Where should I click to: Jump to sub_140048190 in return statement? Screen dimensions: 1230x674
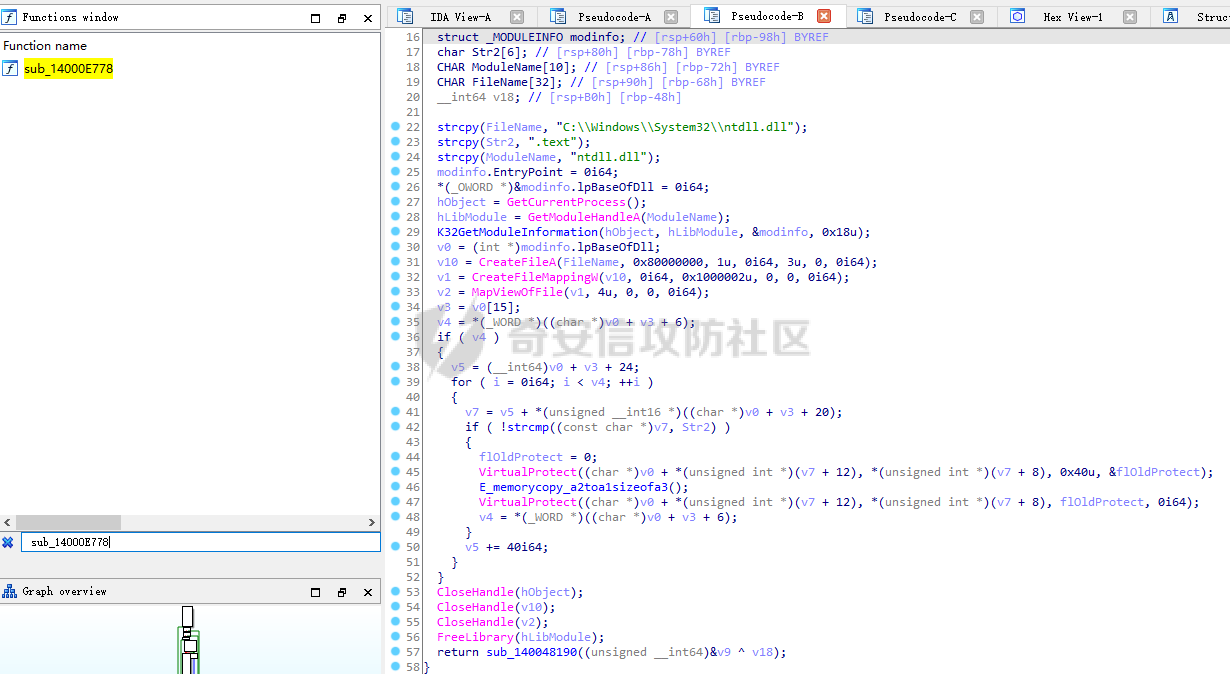(x=534, y=652)
